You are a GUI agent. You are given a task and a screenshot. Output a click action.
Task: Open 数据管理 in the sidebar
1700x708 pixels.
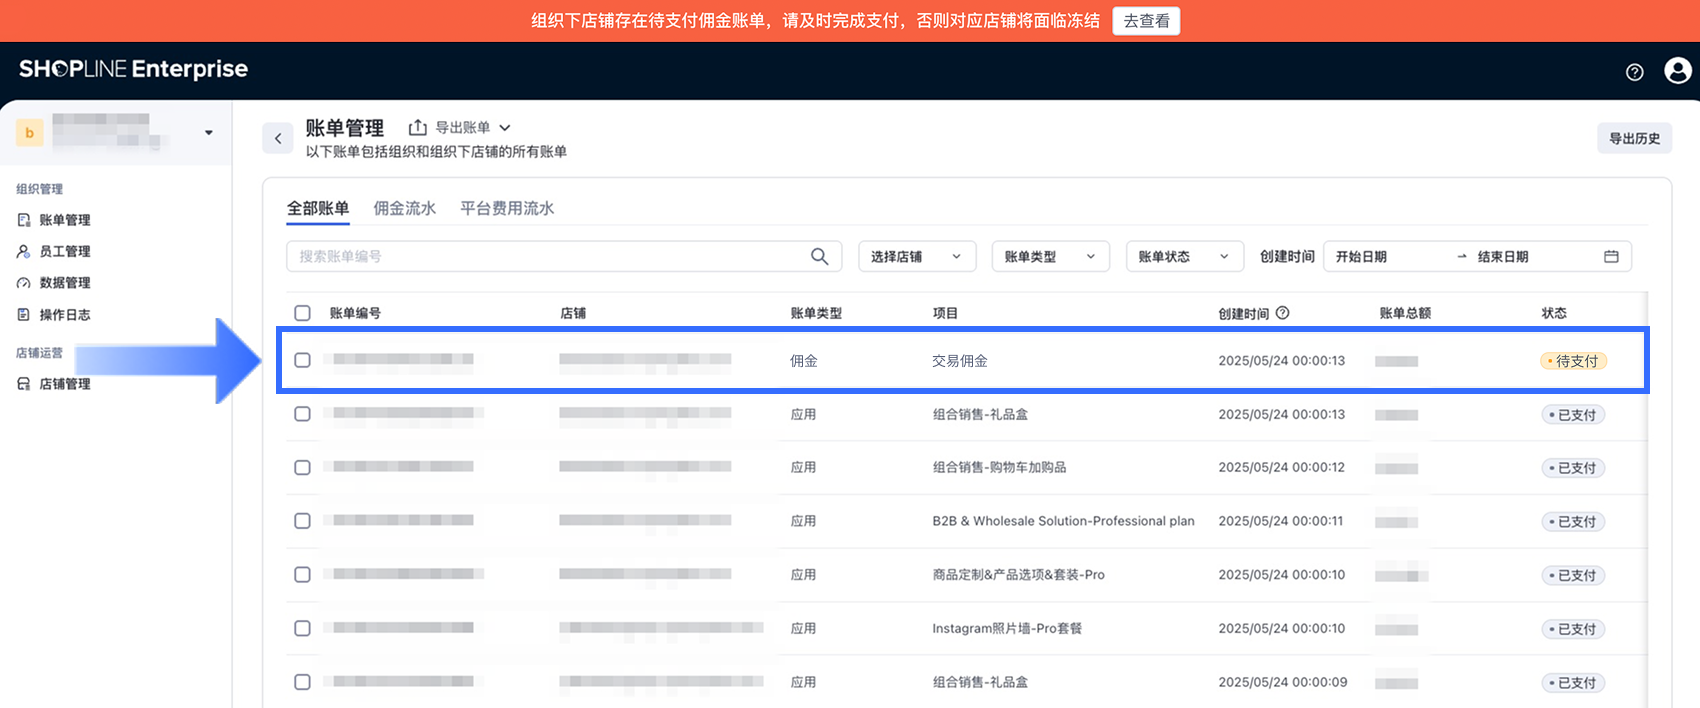pos(65,283)
